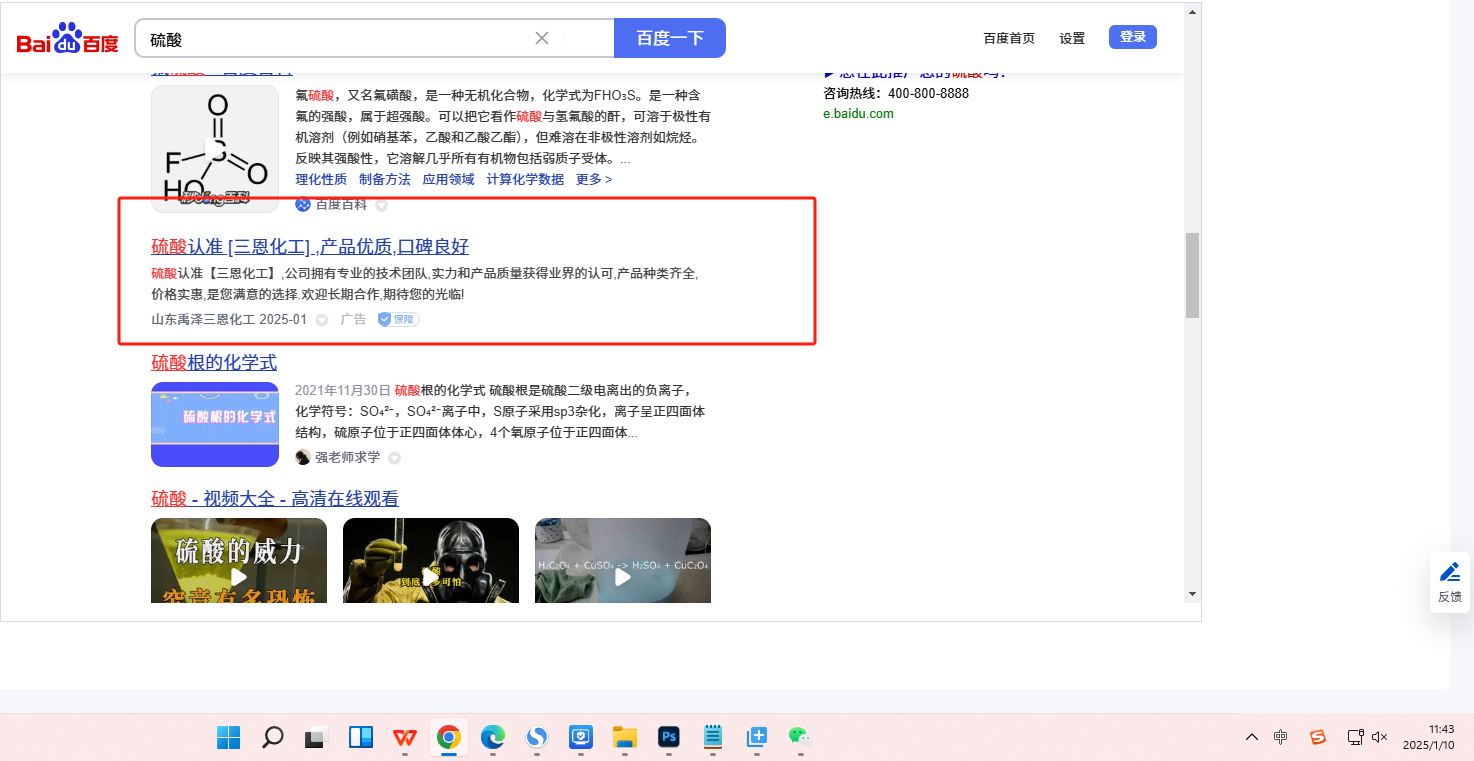Open the 百度首页 link
Viewport: 1474px width, 761px height.
click(1009, 39)
